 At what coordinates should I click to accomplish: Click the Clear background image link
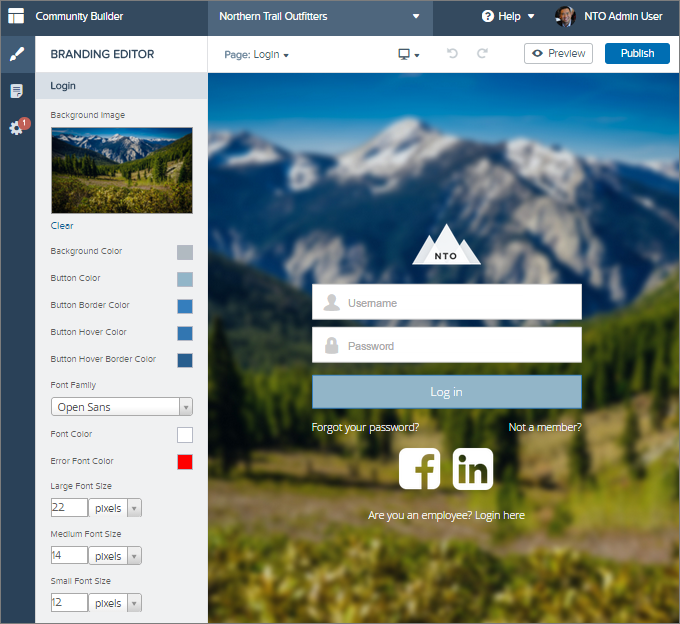(62, 225)
